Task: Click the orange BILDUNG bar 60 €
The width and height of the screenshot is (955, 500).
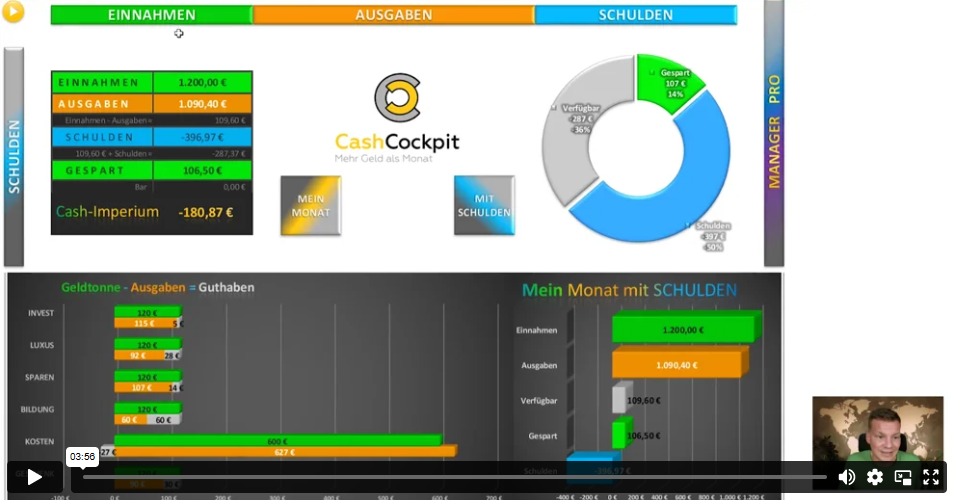Action: pyautogui.click(x=130, y=420)
